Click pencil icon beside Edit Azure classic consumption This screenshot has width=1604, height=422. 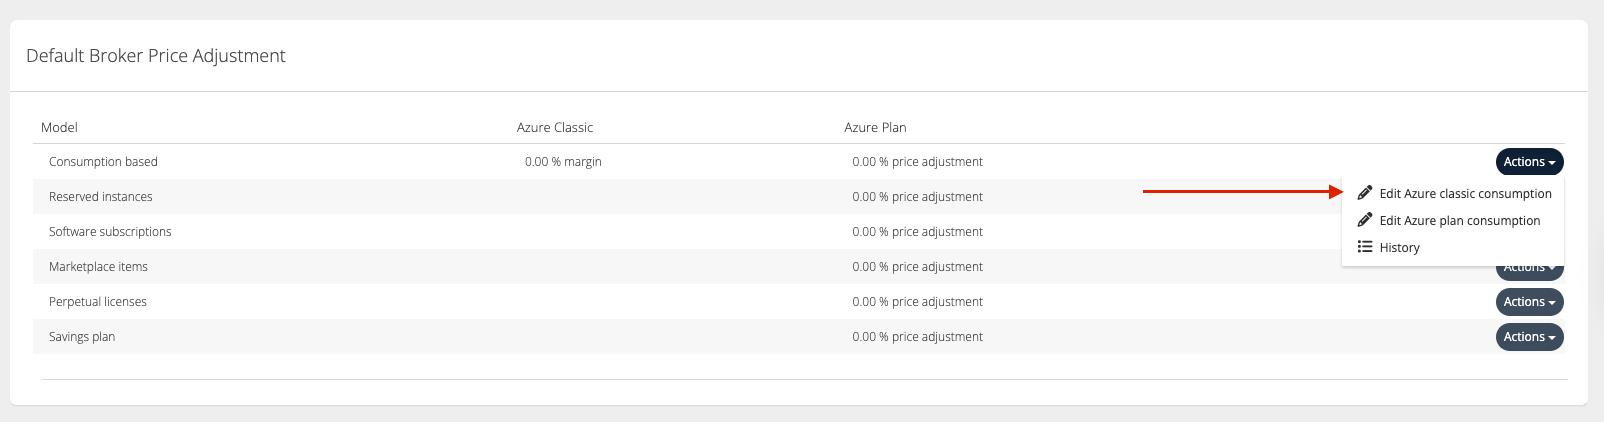coord(1364,193)
